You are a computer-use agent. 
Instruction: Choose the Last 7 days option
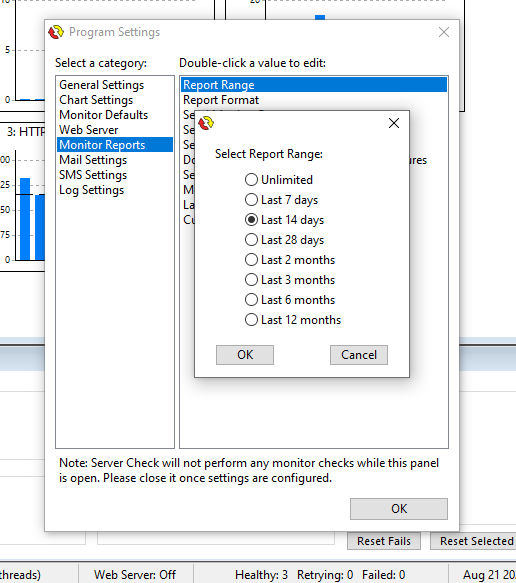pos(251,200)
